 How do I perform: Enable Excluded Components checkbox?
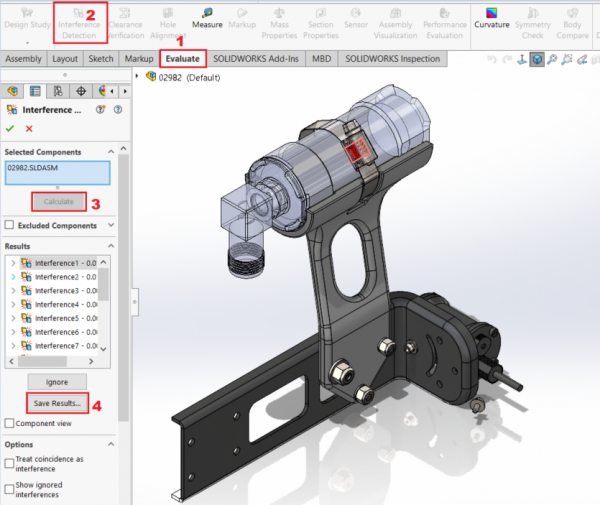[9, 225]
